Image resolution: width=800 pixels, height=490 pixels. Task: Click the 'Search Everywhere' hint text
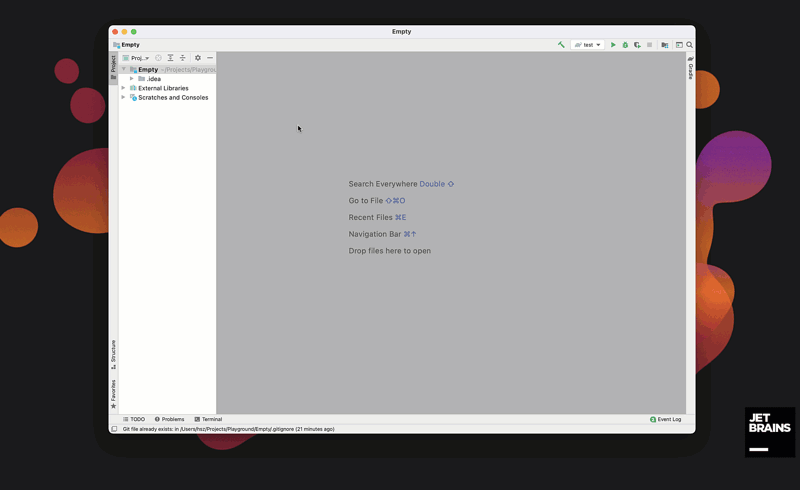coord(383,184)
